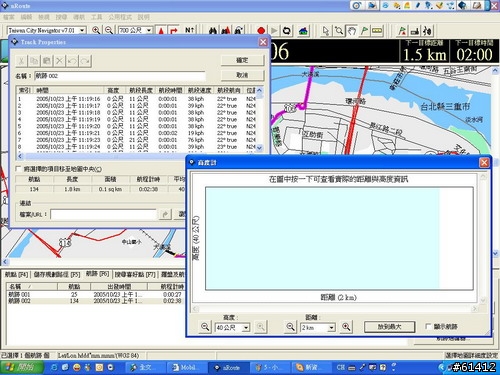Click the 確定 button in Track Properties
This screenshot has width=500, height=375.
(242, 60)
